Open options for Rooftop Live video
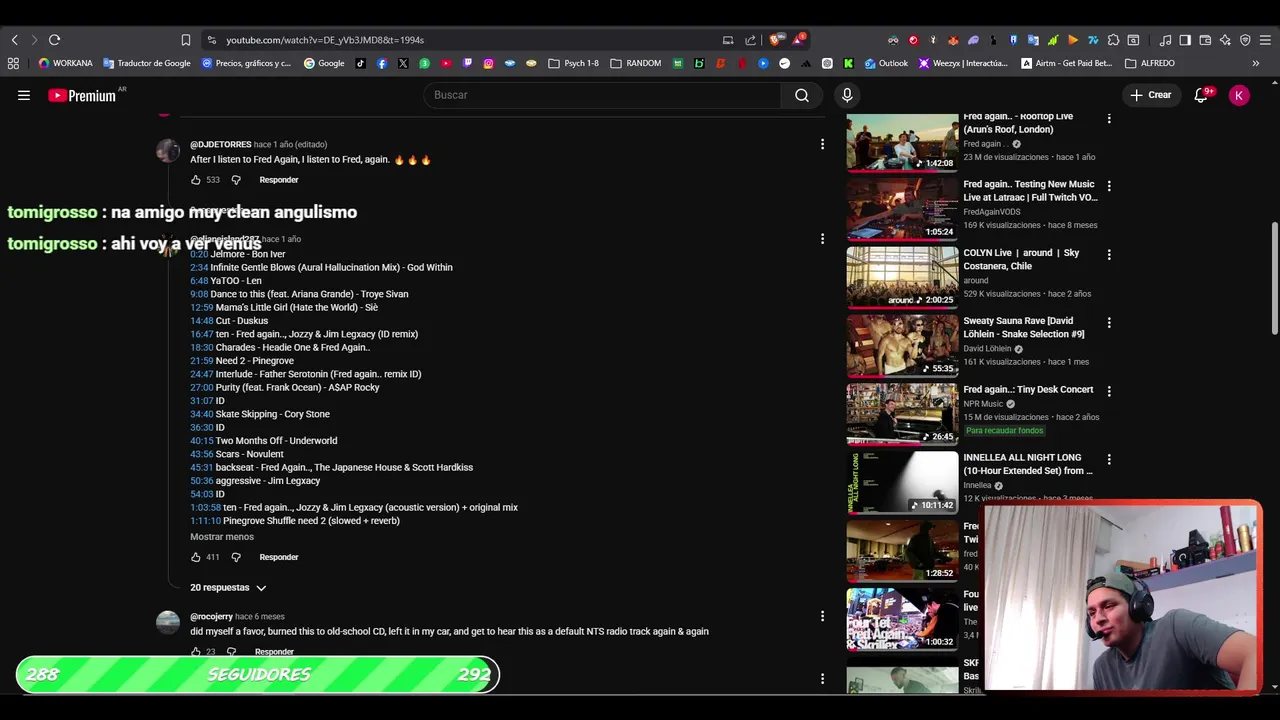The width and height of the screenshot is (1280, 720). 1108,118
